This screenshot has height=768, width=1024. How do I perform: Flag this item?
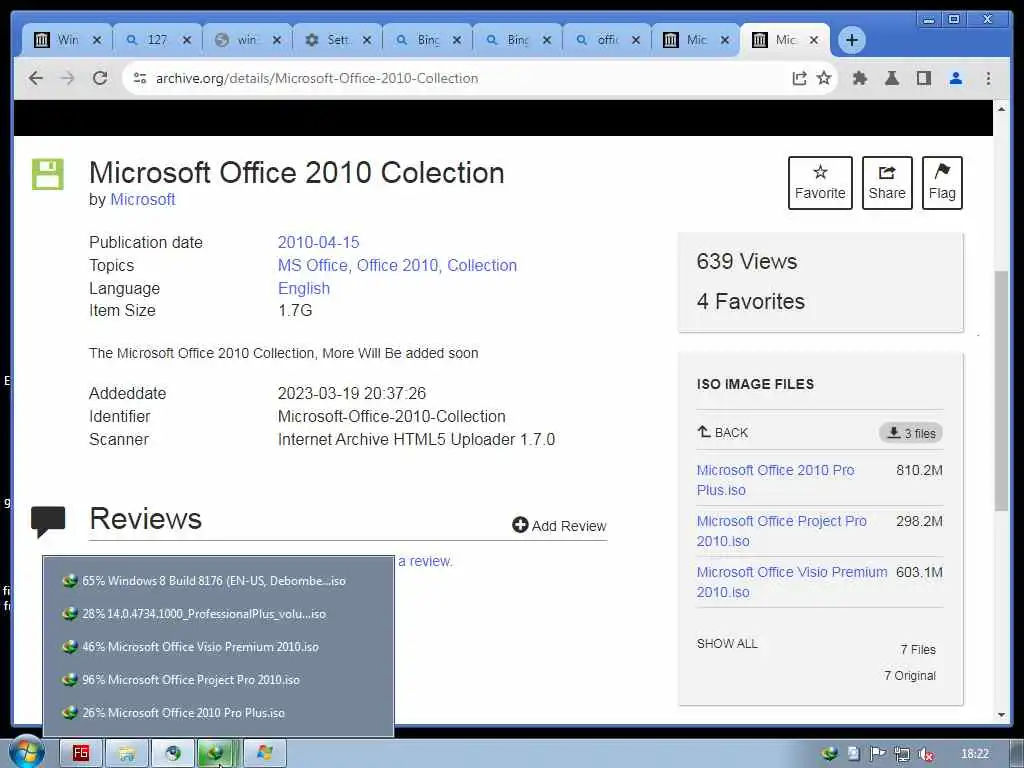click(x=942, y=183)
